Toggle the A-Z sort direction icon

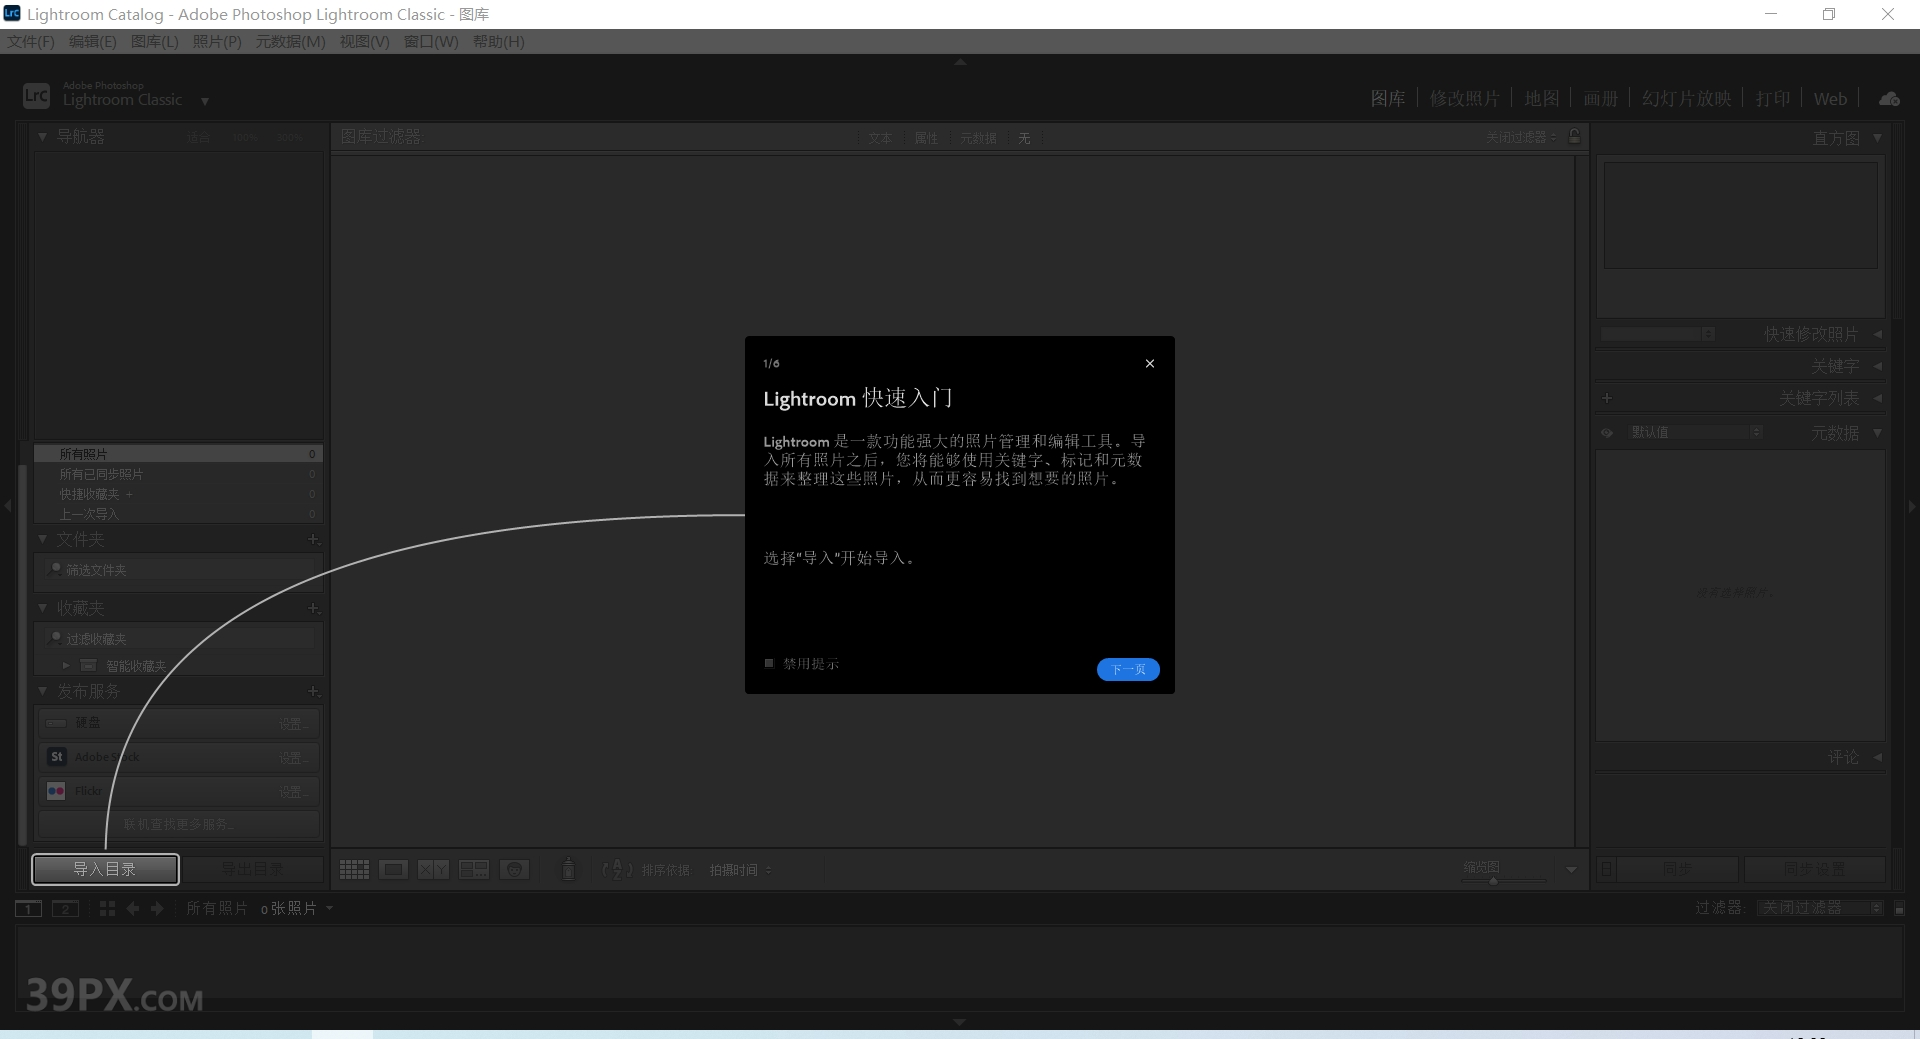[x=617, y=869]
